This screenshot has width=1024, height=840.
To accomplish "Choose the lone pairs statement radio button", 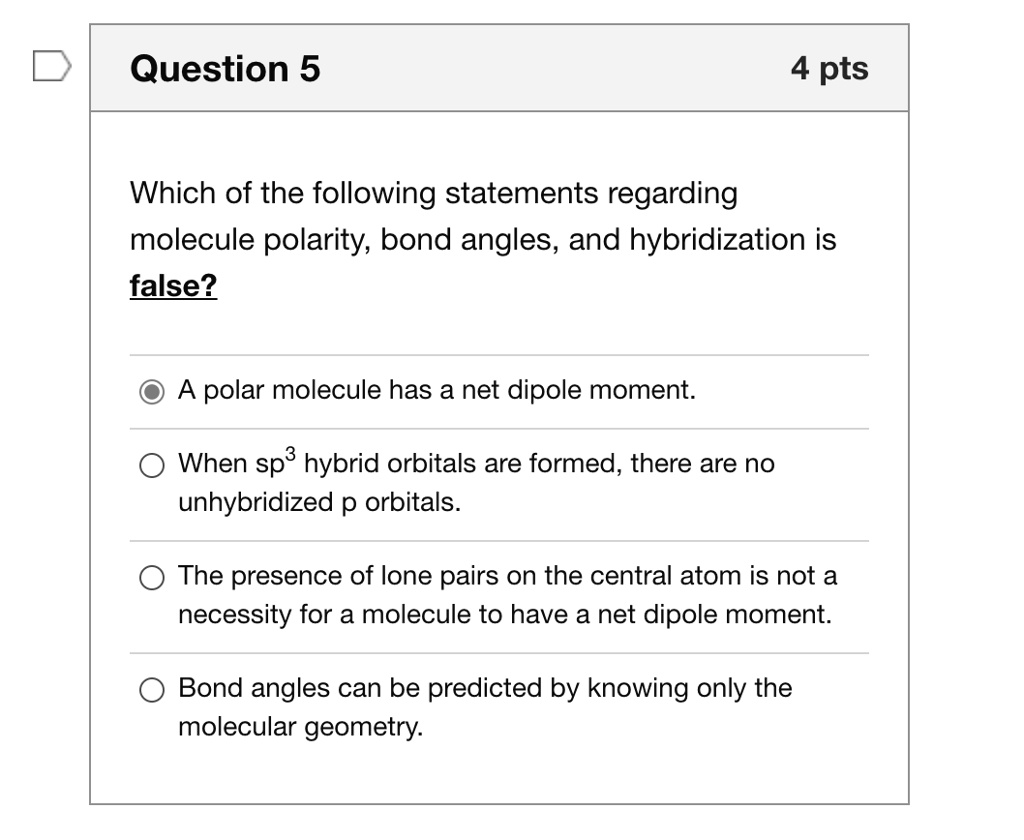I will (152, 577).
